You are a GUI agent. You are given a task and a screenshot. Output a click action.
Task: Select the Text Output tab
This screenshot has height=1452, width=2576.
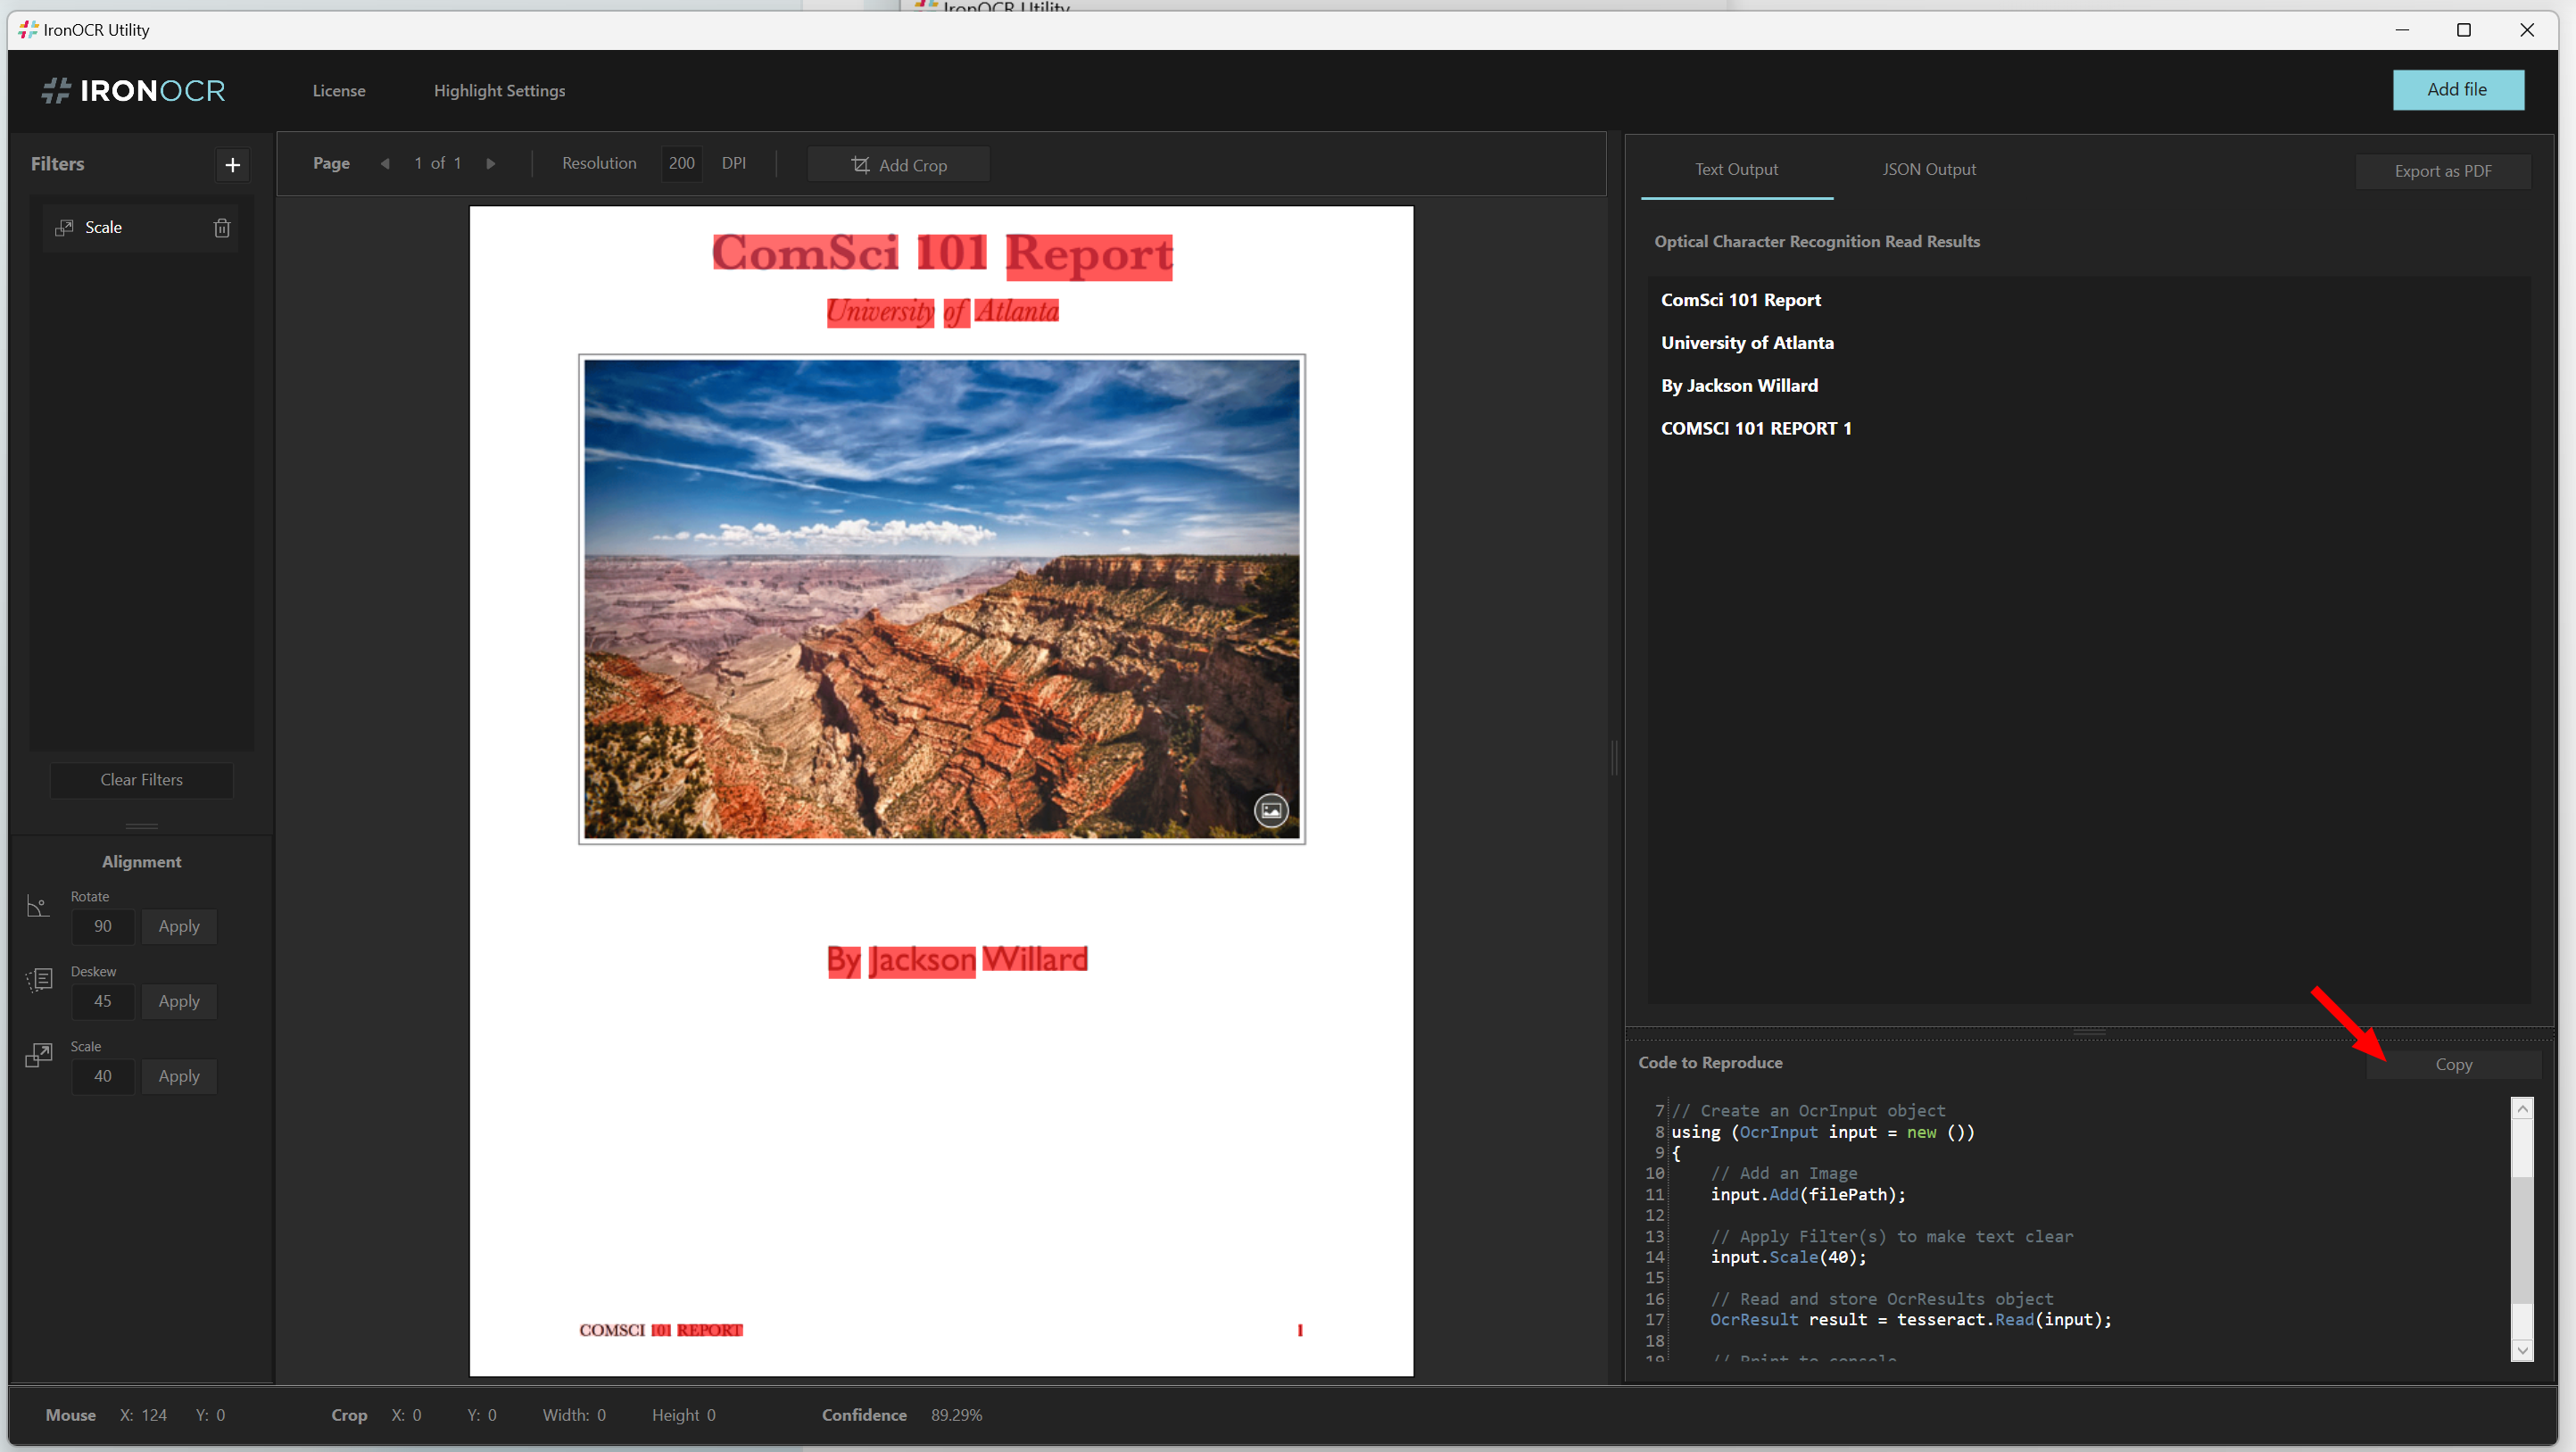point(1736,169)
